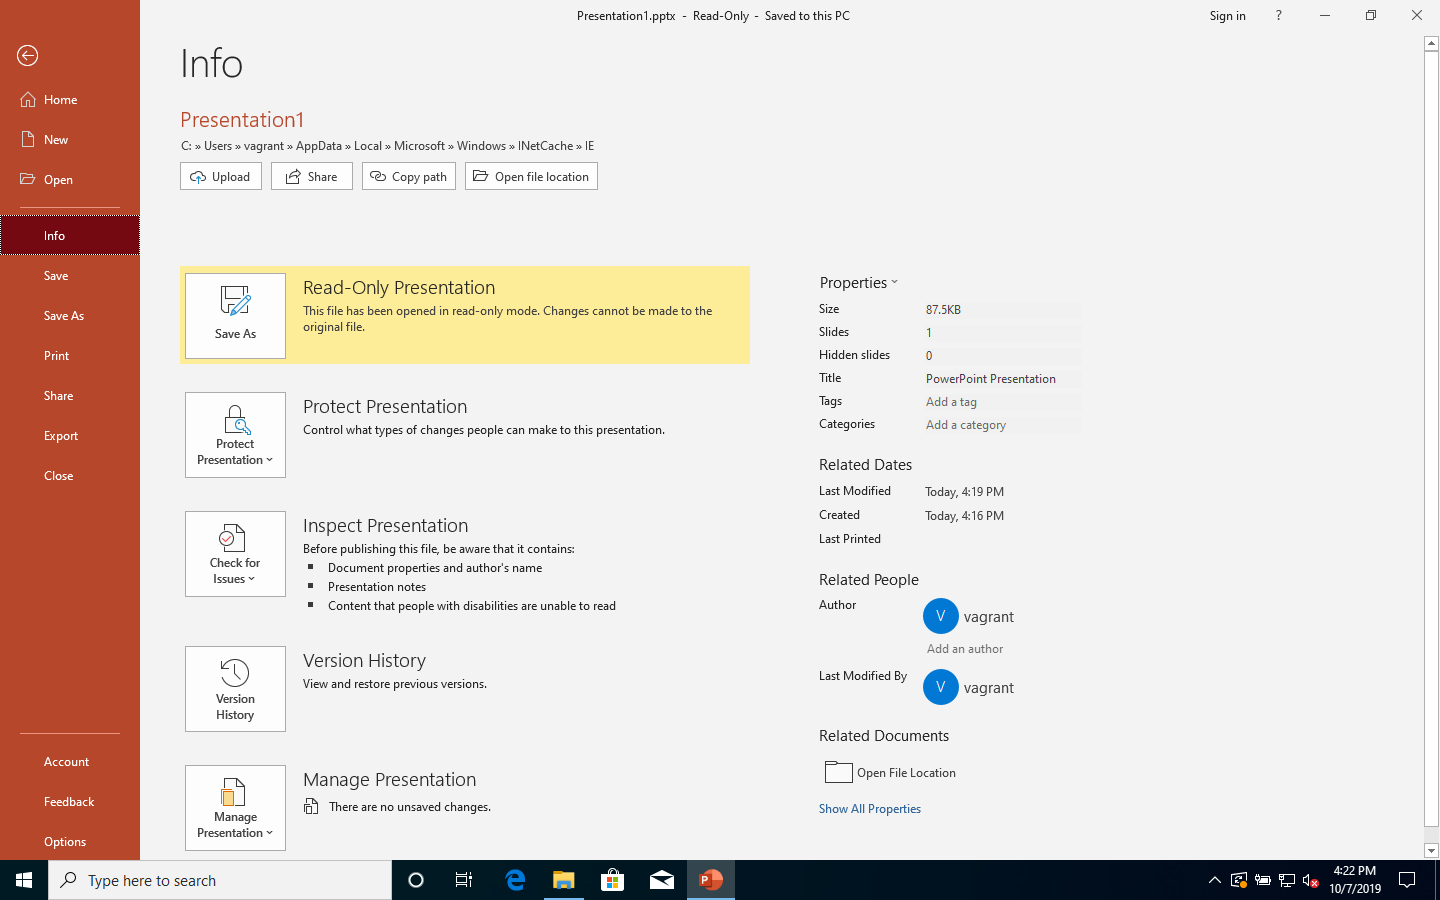Click the PowerPoint icon in the taskbar

711,880
